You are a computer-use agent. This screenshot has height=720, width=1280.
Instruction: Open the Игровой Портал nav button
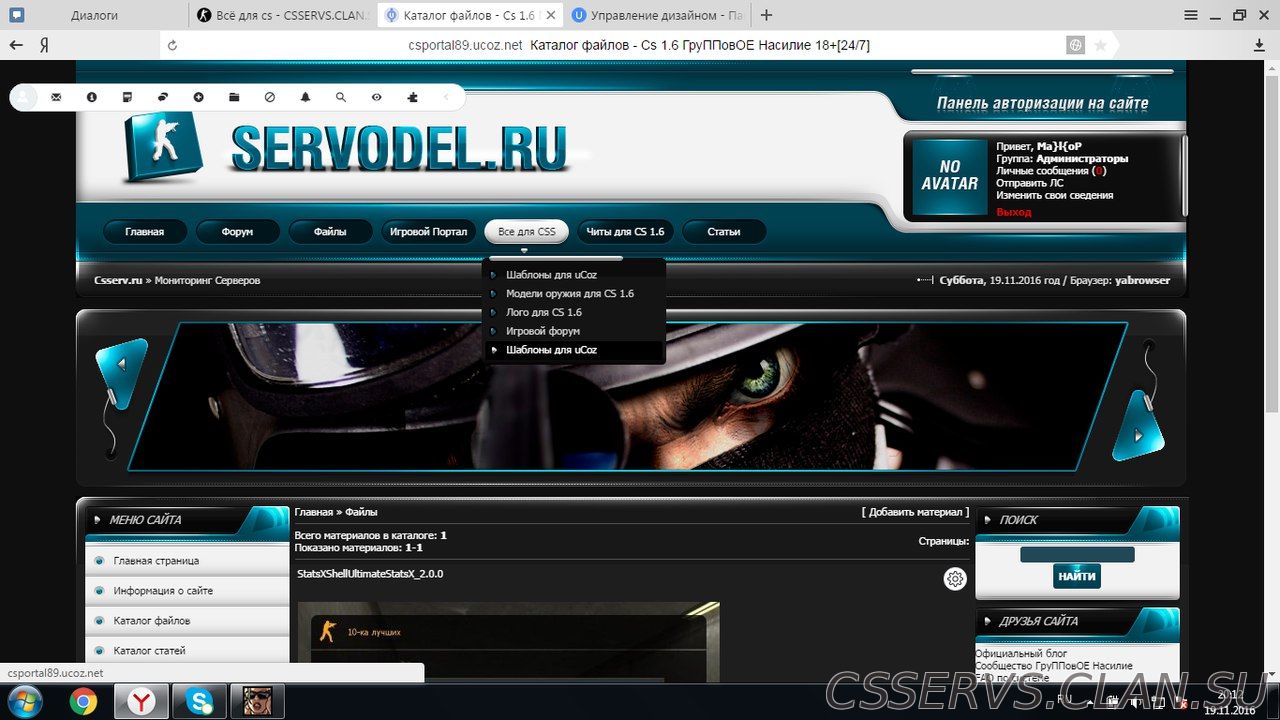coord(428,232)
